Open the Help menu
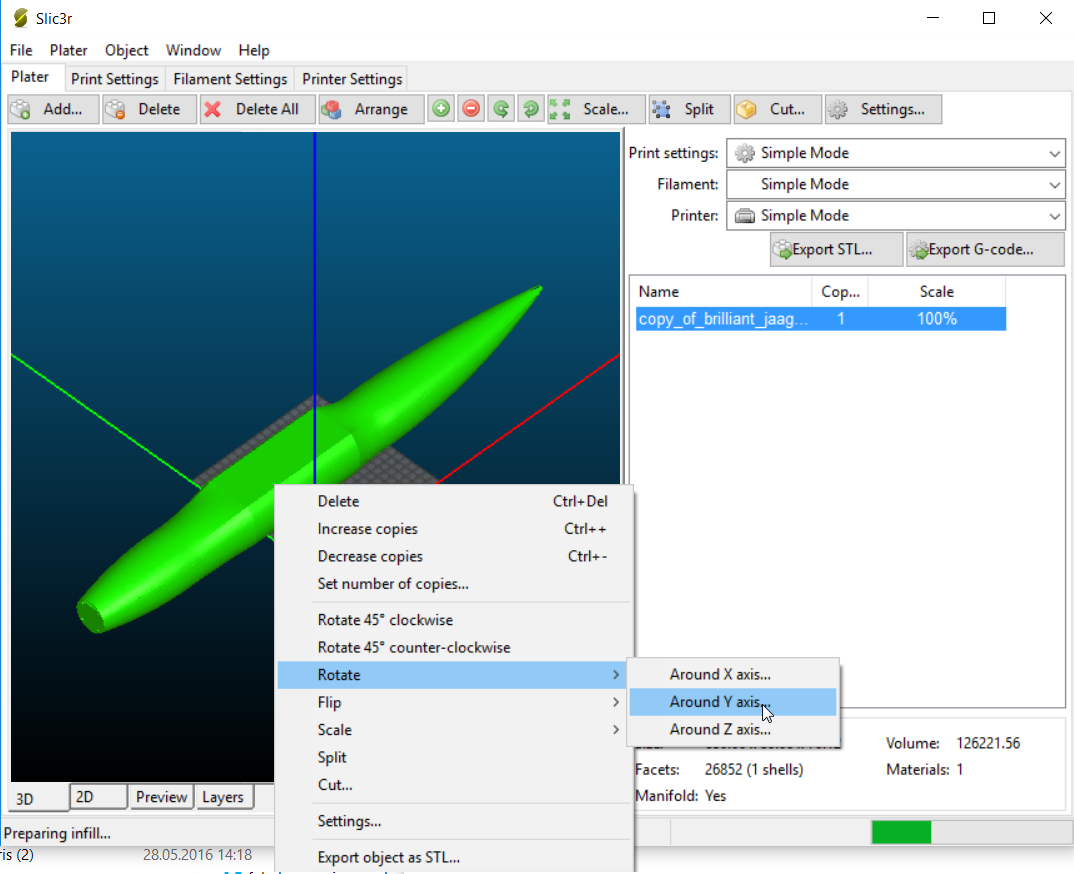 253,51
